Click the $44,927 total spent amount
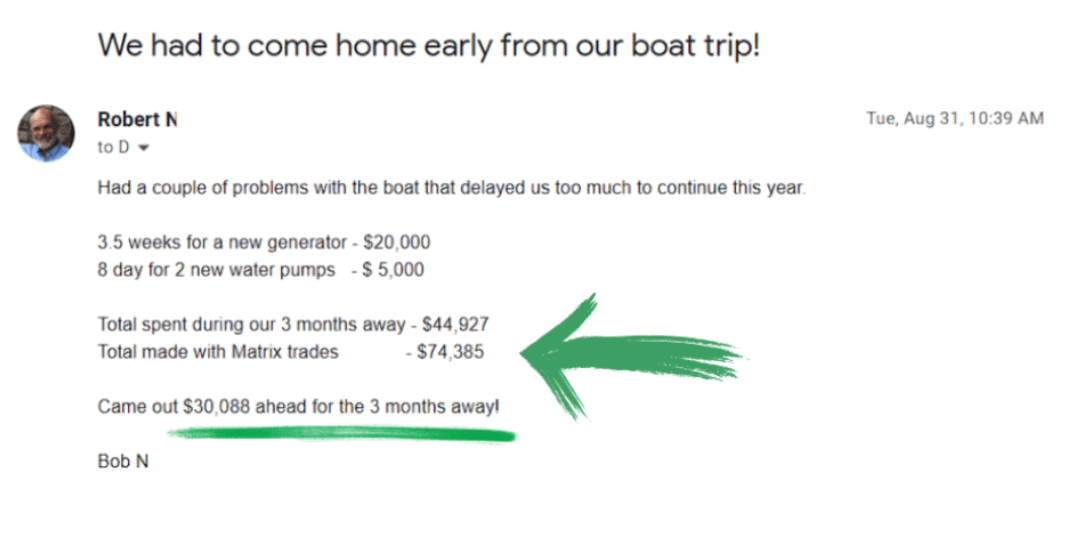Screen dimensions: 1088x560 [455, 324]
